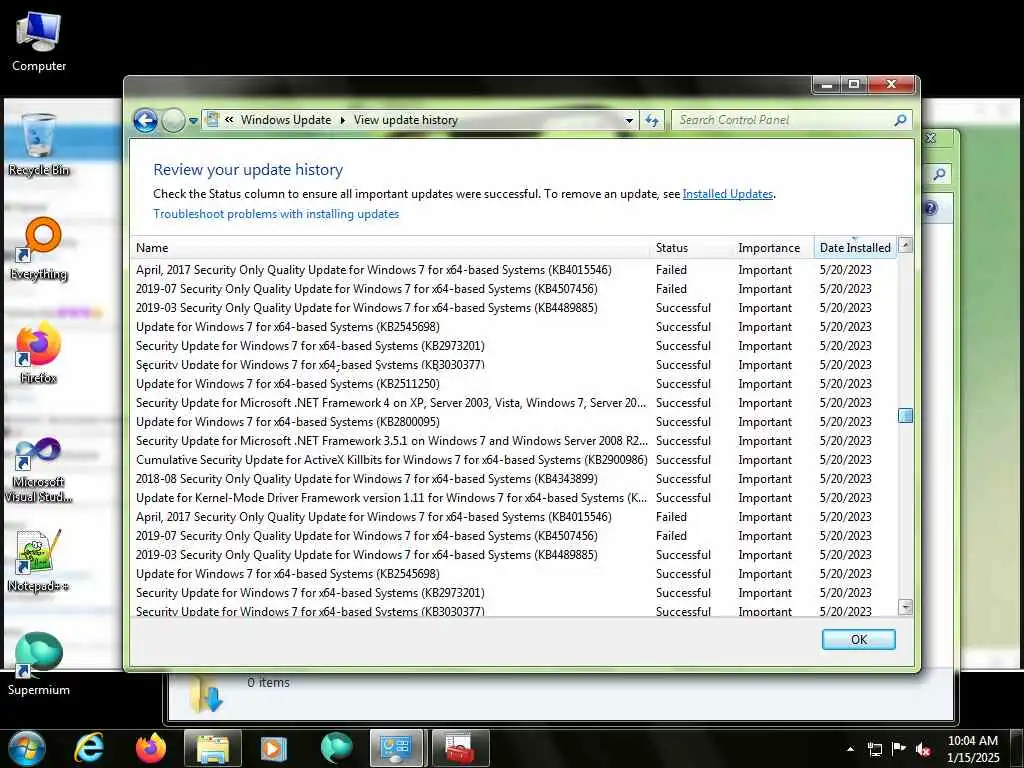This screenshot has width=1024, height=768.
Task: Open Windows Explorer from the taskbar
Action: 213,748
